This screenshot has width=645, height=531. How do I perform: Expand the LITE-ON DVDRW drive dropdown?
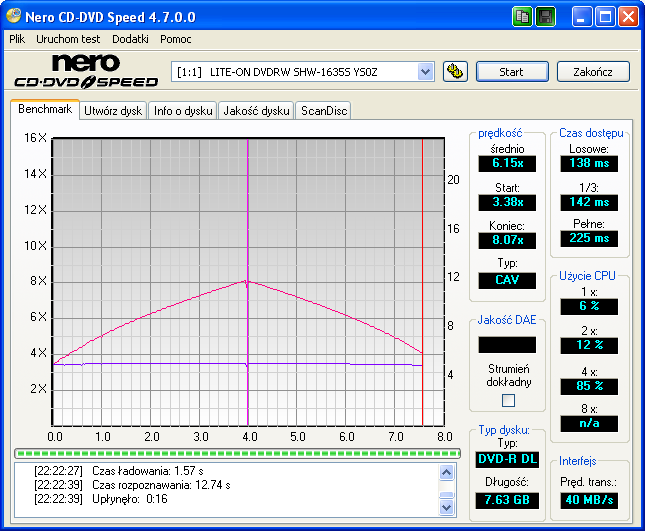click(425, 72)
